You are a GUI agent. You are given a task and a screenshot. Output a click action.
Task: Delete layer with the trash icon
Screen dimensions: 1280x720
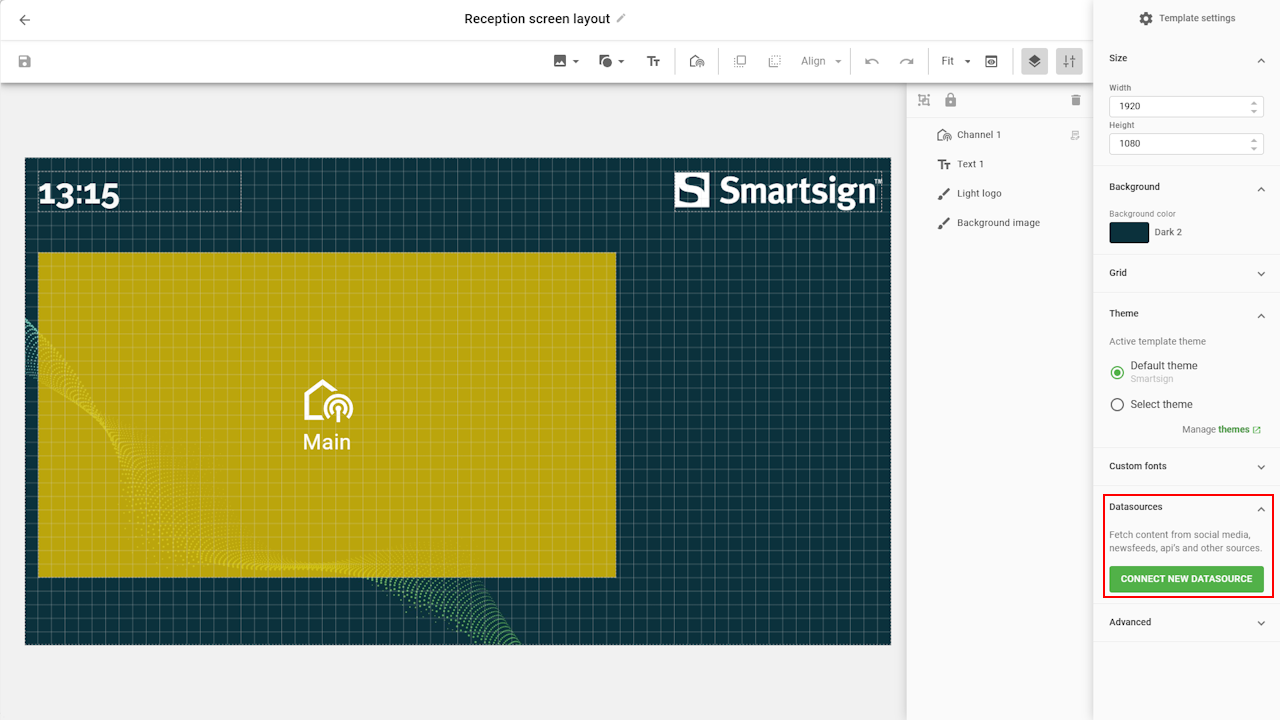(1076, 100)
